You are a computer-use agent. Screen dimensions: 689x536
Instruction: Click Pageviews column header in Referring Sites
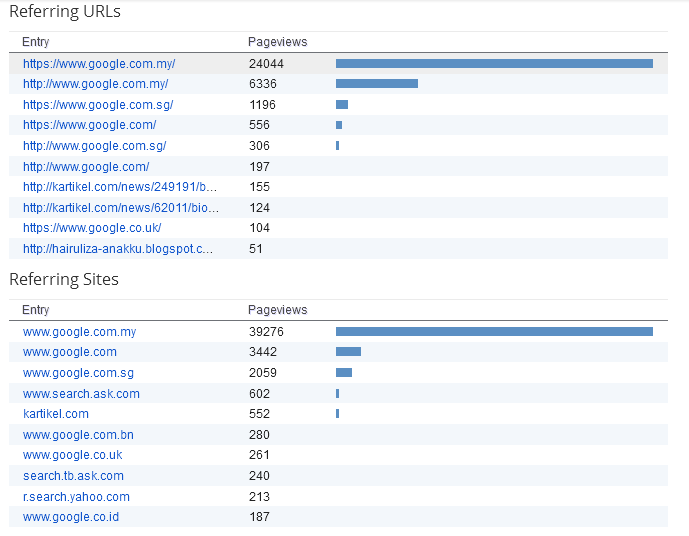278,310
